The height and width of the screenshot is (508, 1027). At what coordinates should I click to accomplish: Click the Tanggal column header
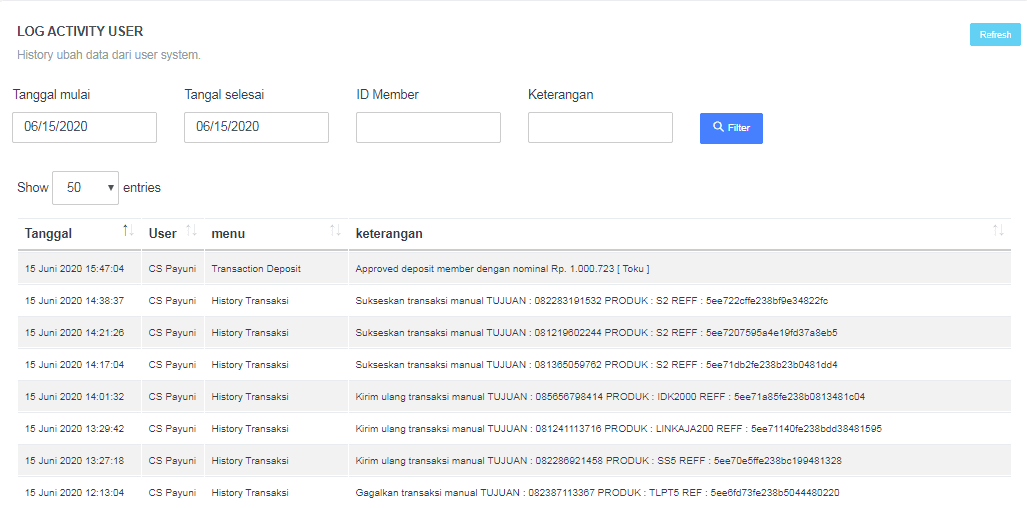pos(79,234)
